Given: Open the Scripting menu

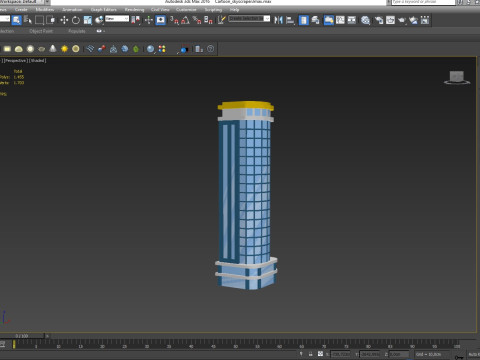Looking at the screenshot, I should click(x=213, y=9).
